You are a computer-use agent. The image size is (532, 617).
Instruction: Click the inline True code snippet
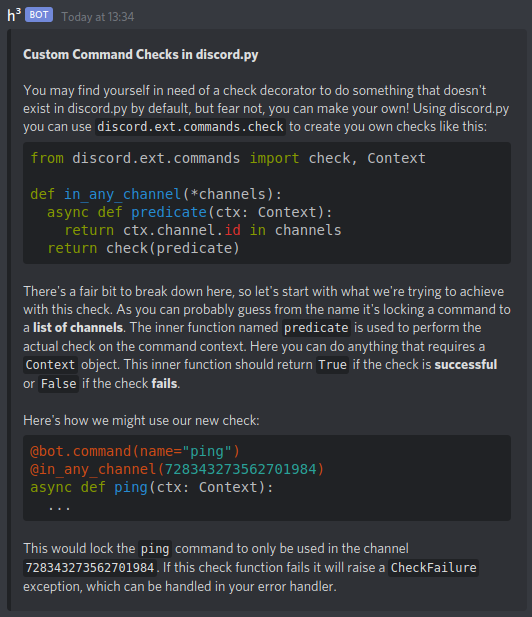coord(332,365)
